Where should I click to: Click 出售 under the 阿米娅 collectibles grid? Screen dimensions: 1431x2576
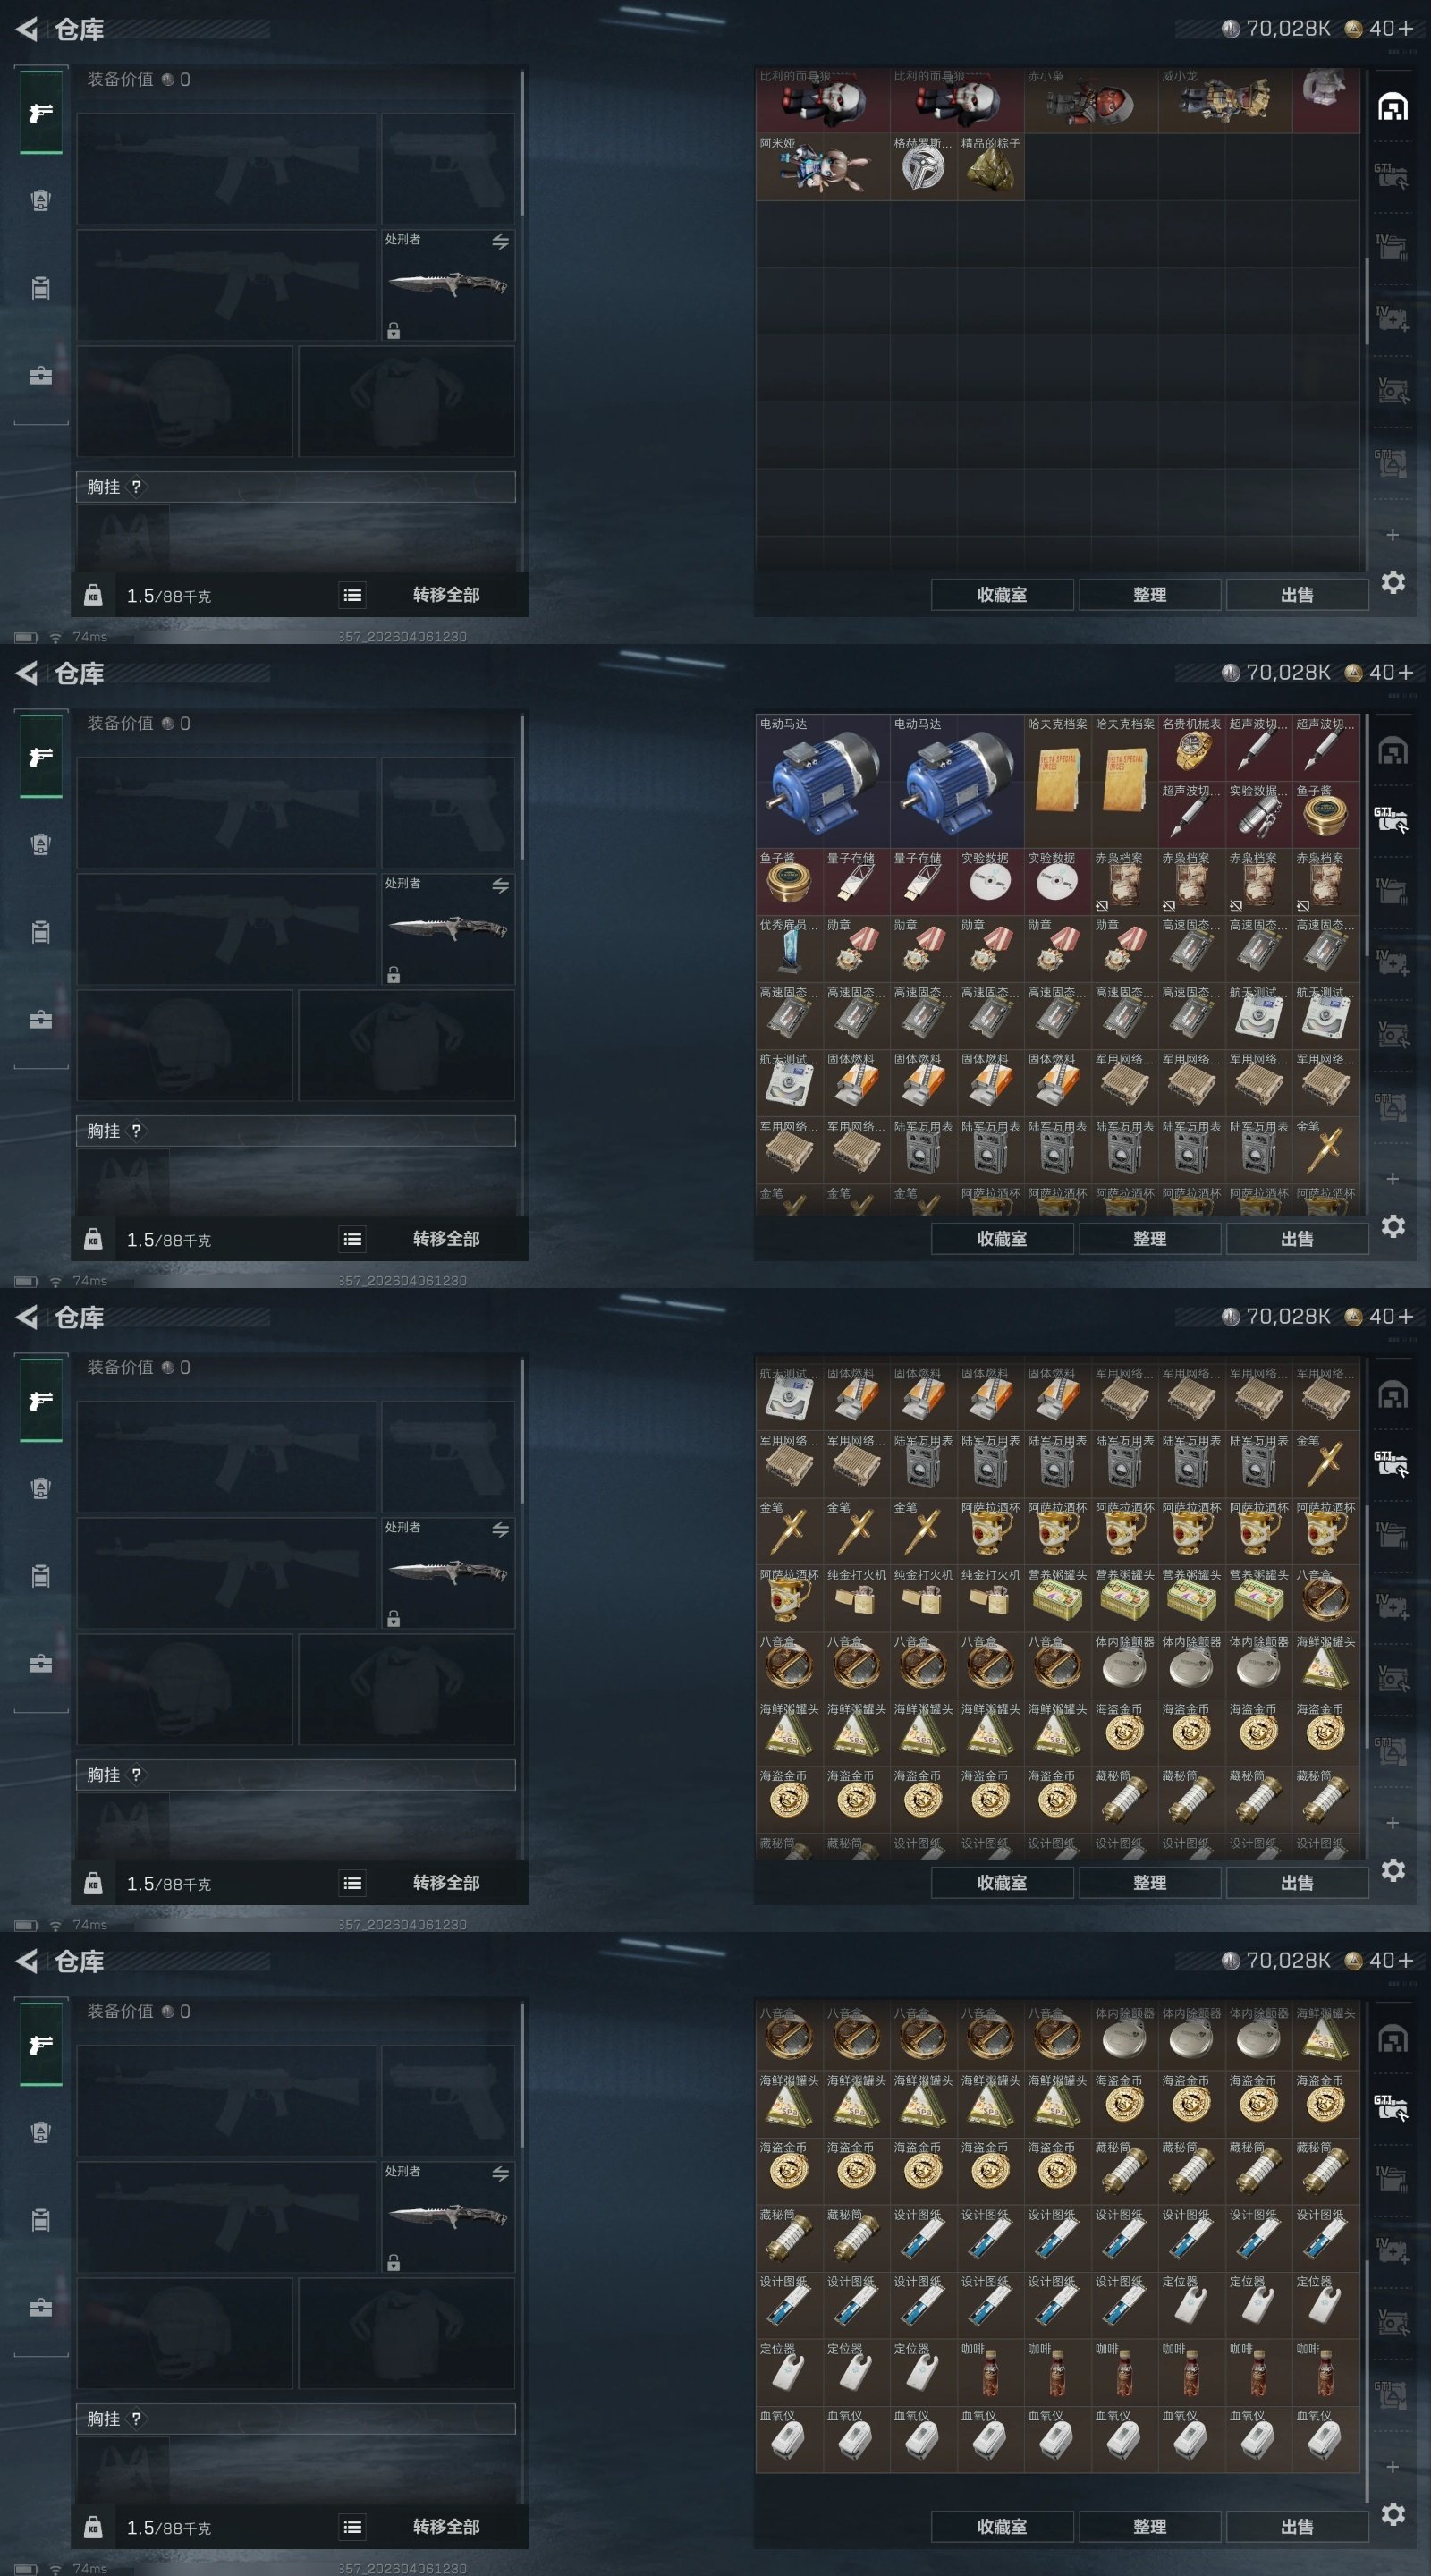pos(1297,595)
